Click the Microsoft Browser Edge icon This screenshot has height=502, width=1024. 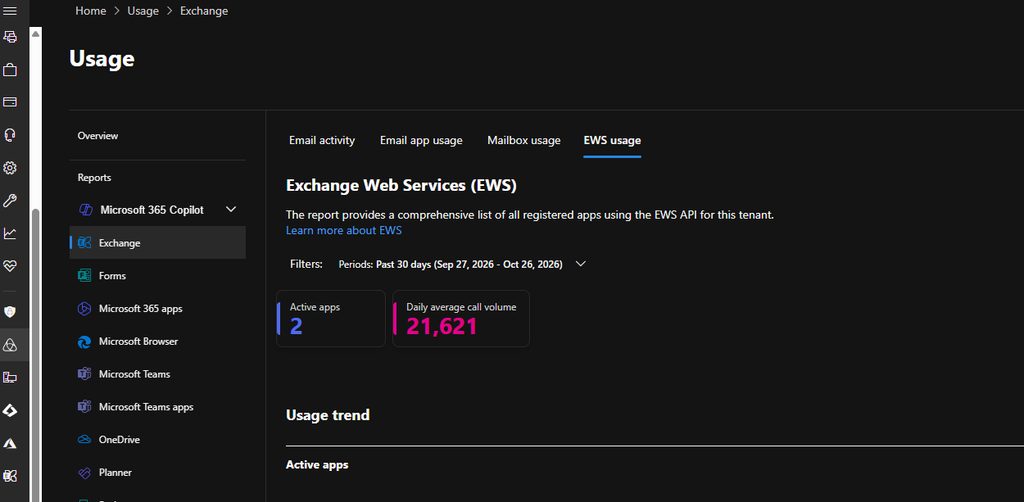point(84,341)
